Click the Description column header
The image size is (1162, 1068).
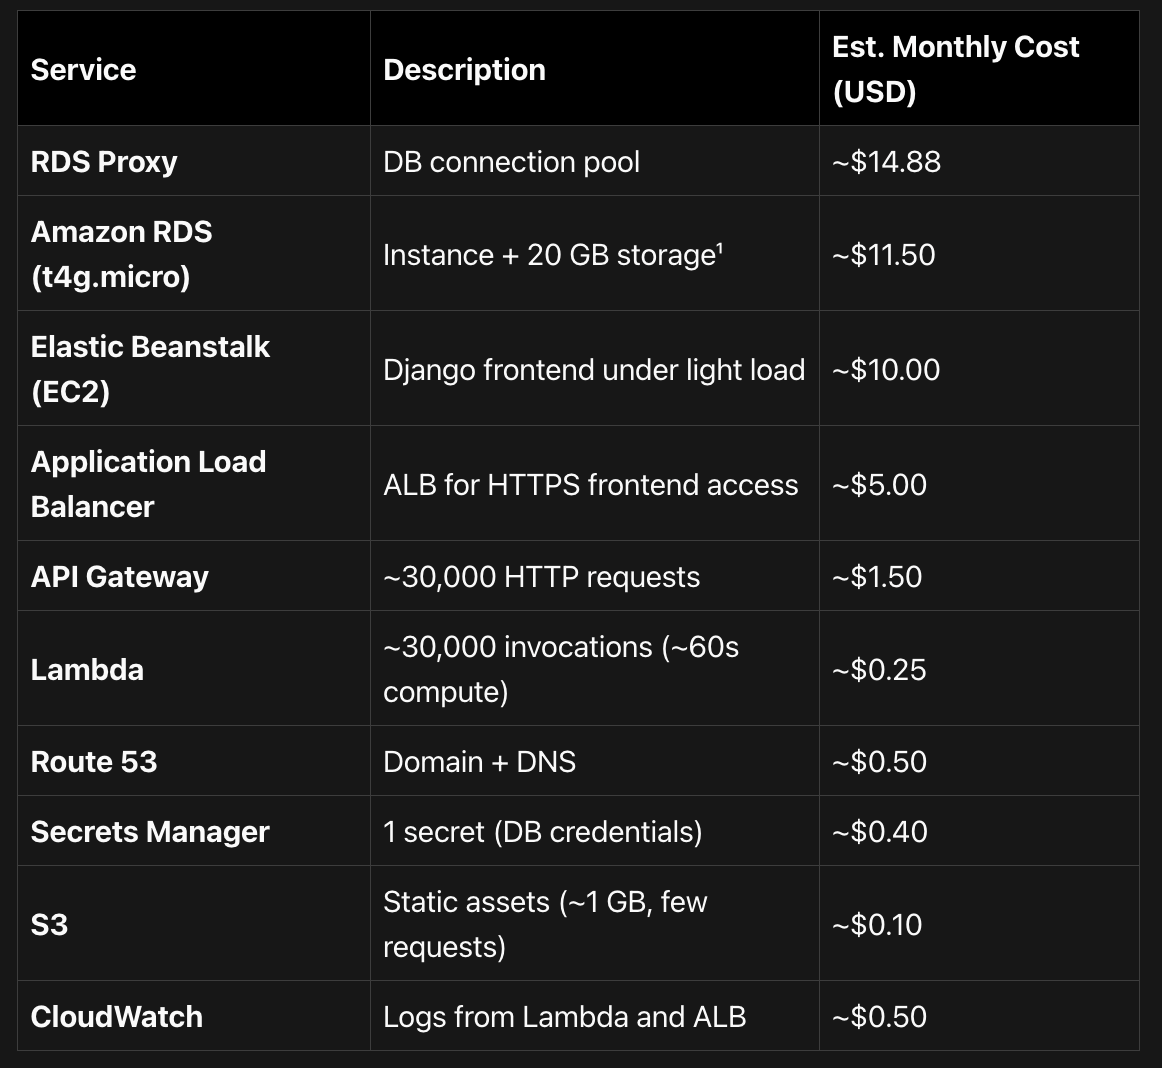point(464,69)
